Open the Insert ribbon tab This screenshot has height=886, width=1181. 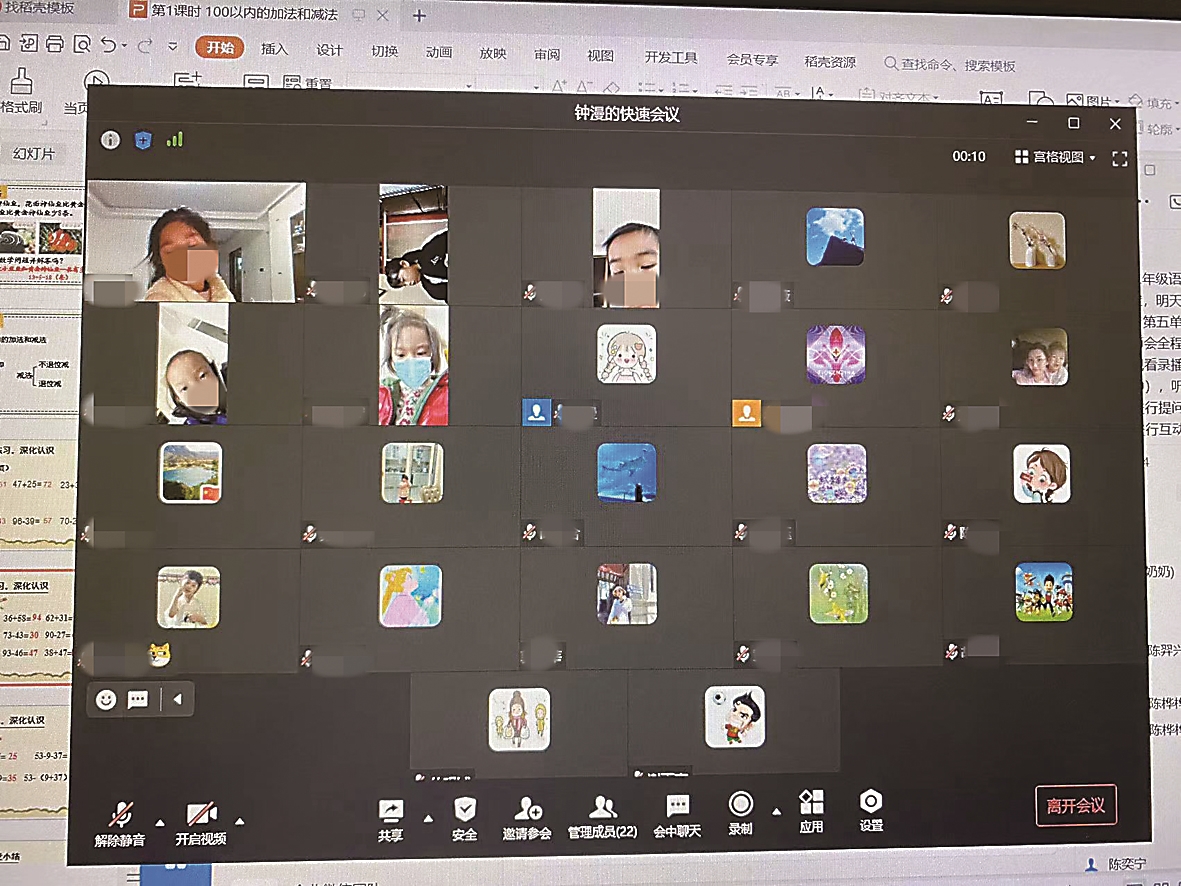tap(274, 50)
